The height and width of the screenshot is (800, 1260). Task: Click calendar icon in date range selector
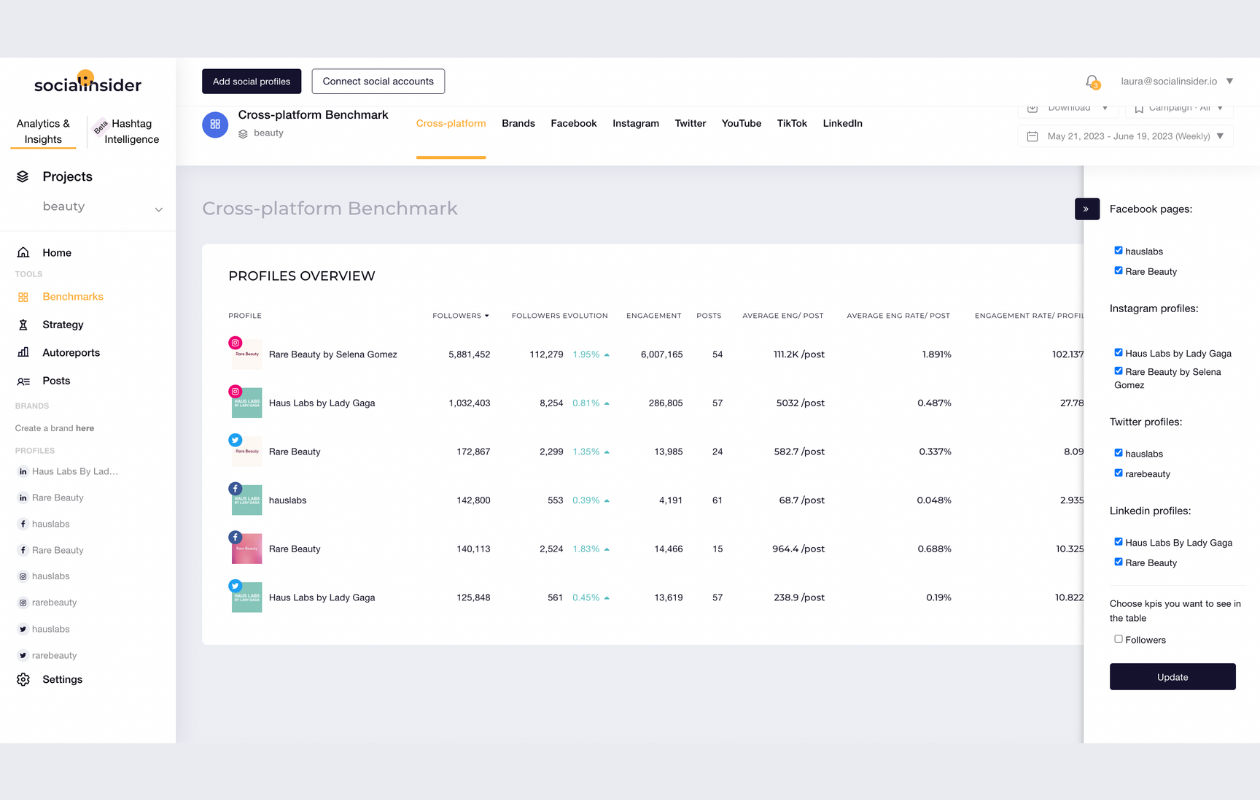[x=1033, y=137]
